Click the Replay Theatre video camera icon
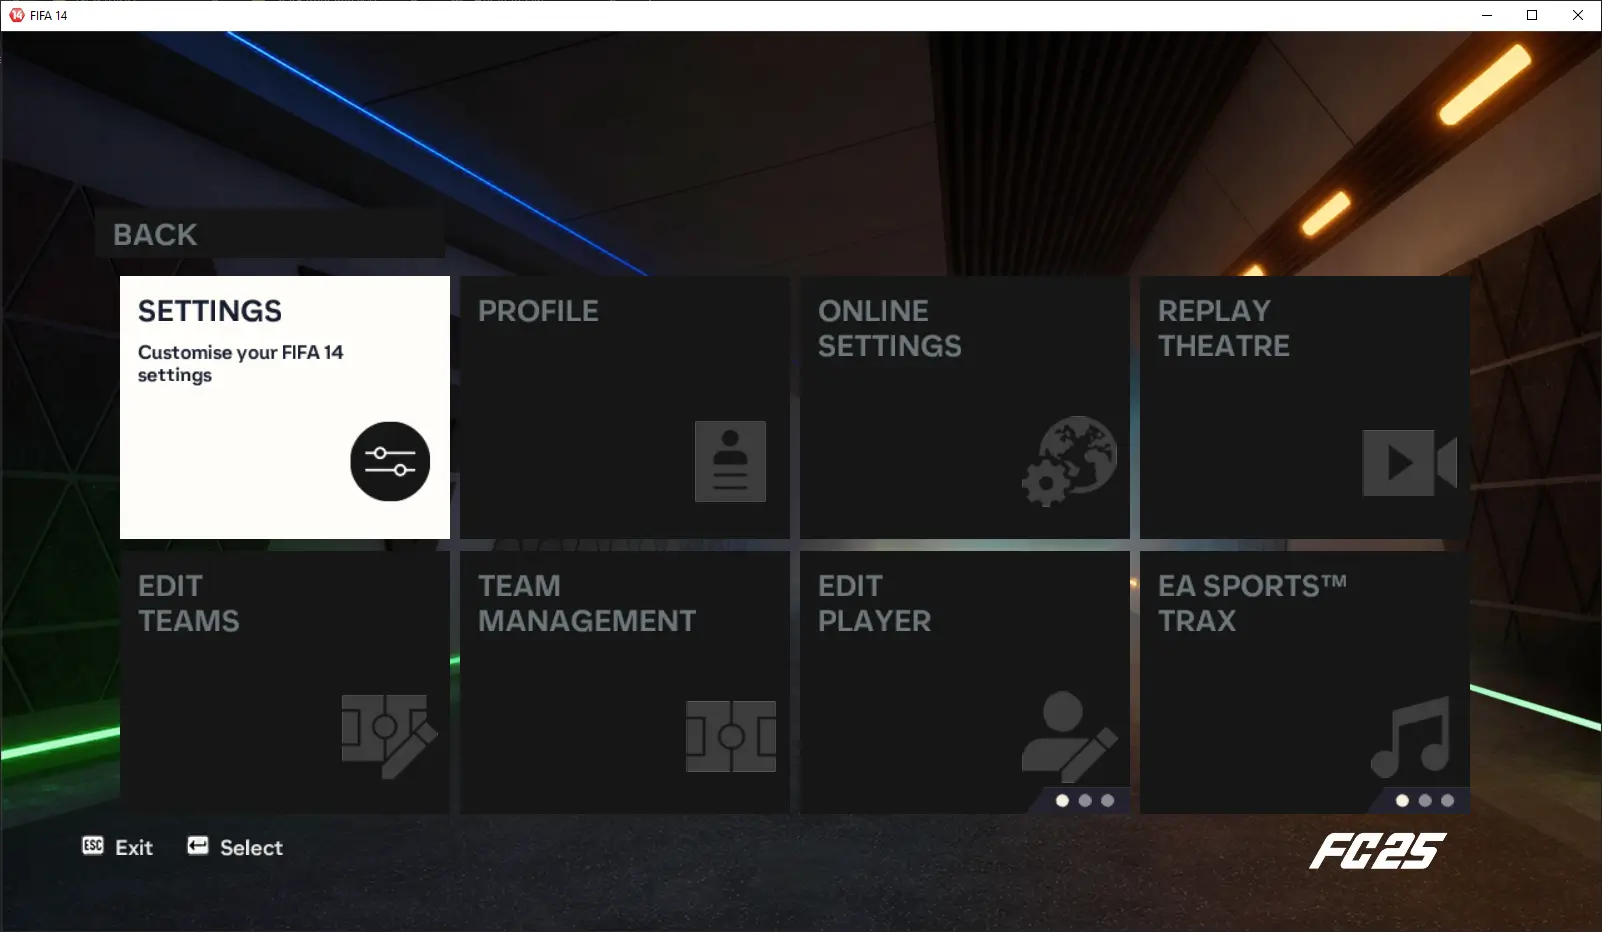1602x932 pixels. [1409, 462]
